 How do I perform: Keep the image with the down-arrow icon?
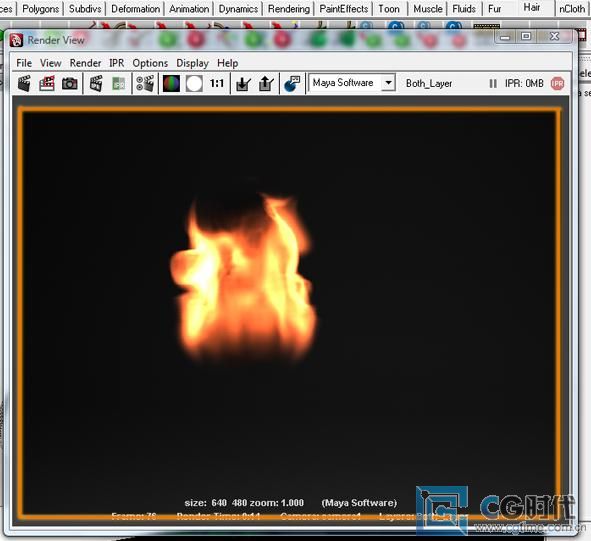click(243, 83)
